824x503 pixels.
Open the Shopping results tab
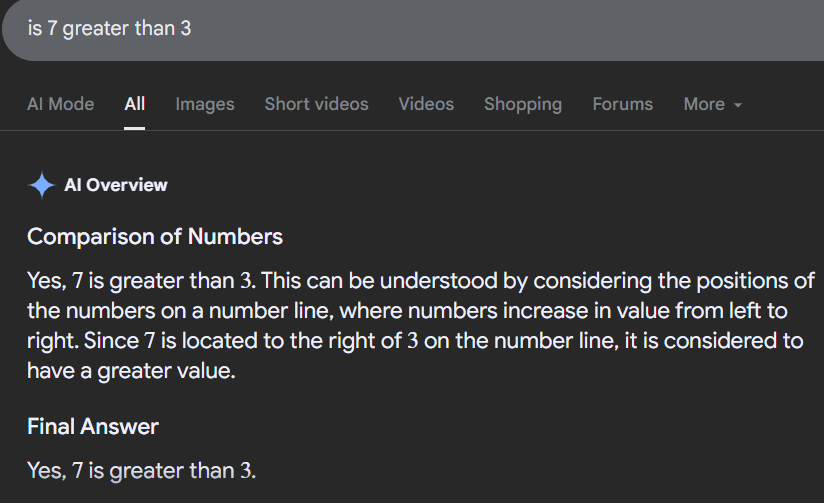point(523,104)
